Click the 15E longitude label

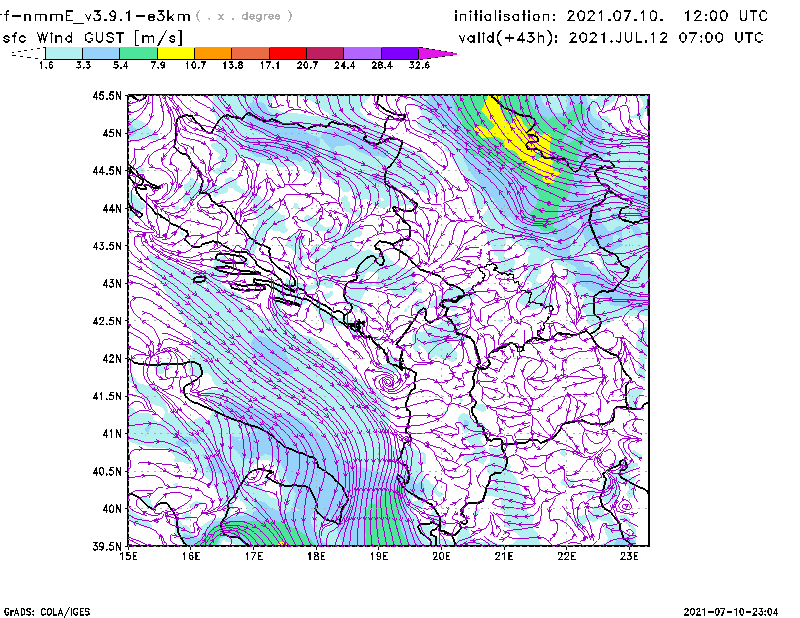tap(128, 556)
